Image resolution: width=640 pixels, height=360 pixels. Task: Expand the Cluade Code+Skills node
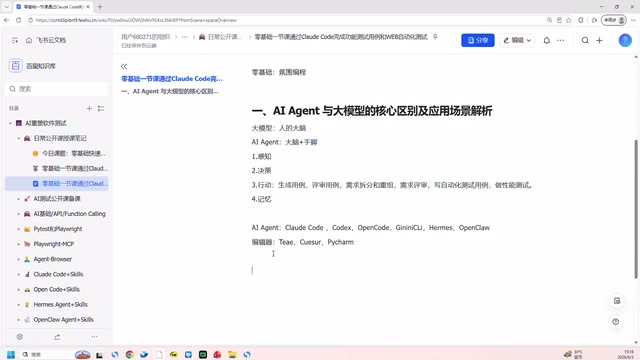point(19,274)
